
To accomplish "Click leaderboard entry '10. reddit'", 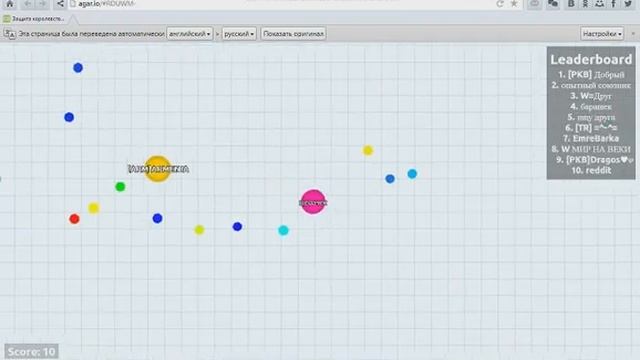I will pyautogui.click(x=591, y=170).
